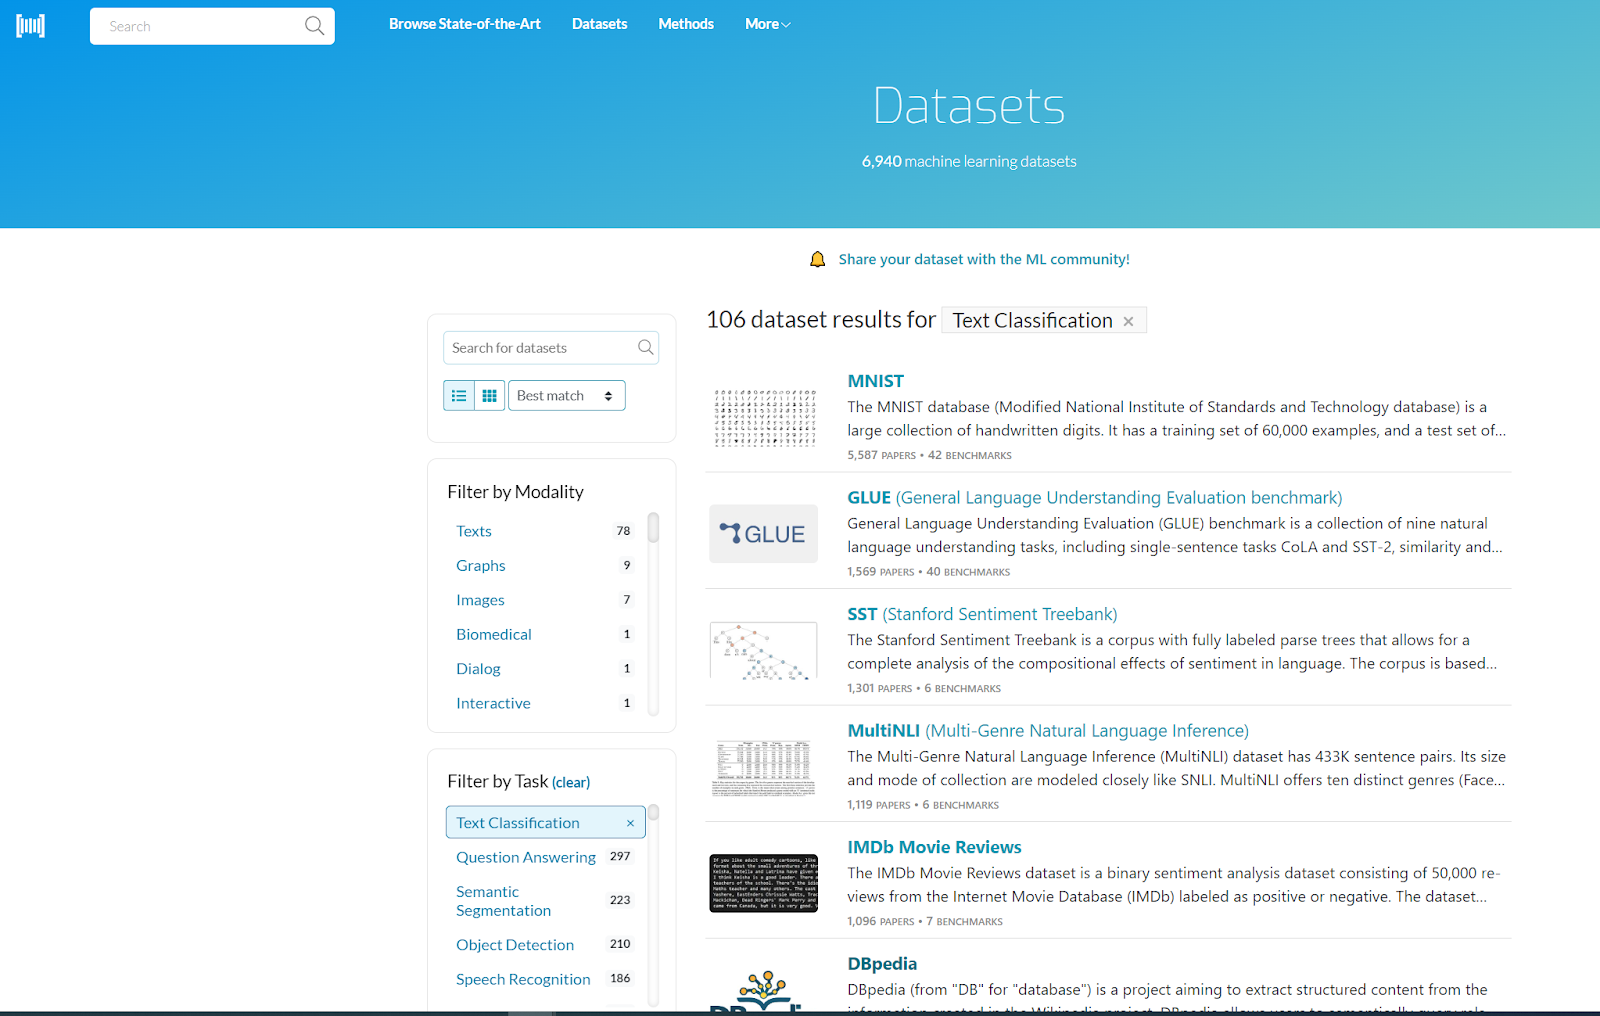The height and width of the screenshot is (1016, 1600).
Task: Filter by Interactive modality
Action: pyautogui.click(x=493, y=703)
